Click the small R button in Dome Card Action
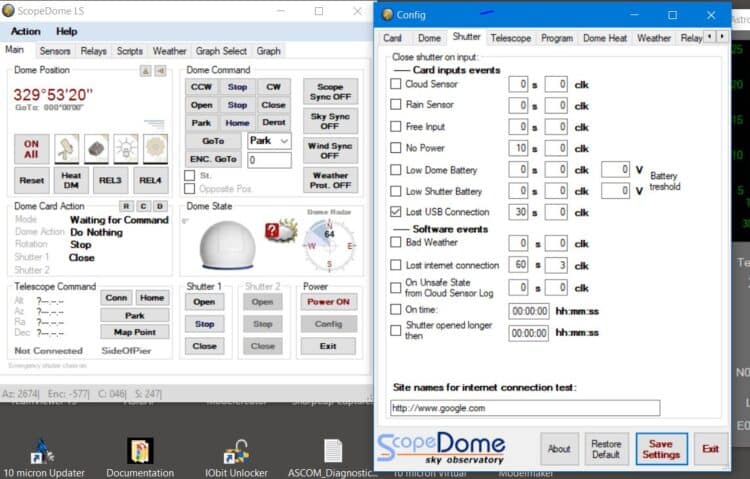 126,206
